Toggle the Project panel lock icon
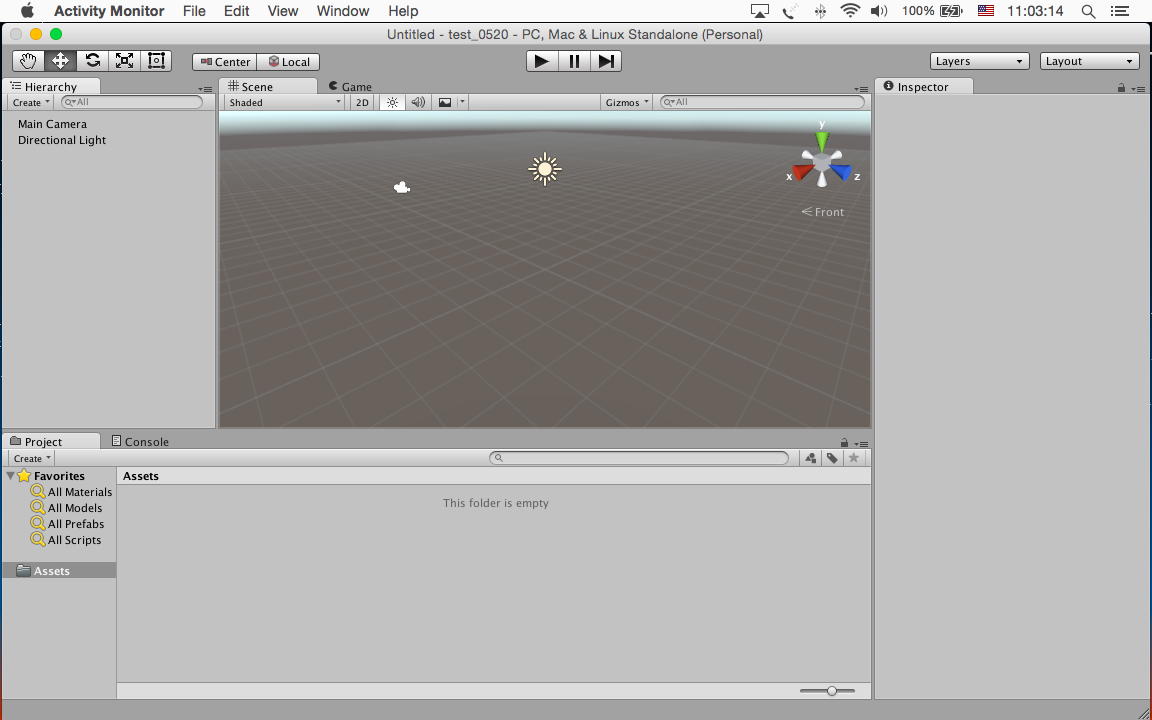Image resolution: width=1152 pixels, height=720 pixels. 844,442
